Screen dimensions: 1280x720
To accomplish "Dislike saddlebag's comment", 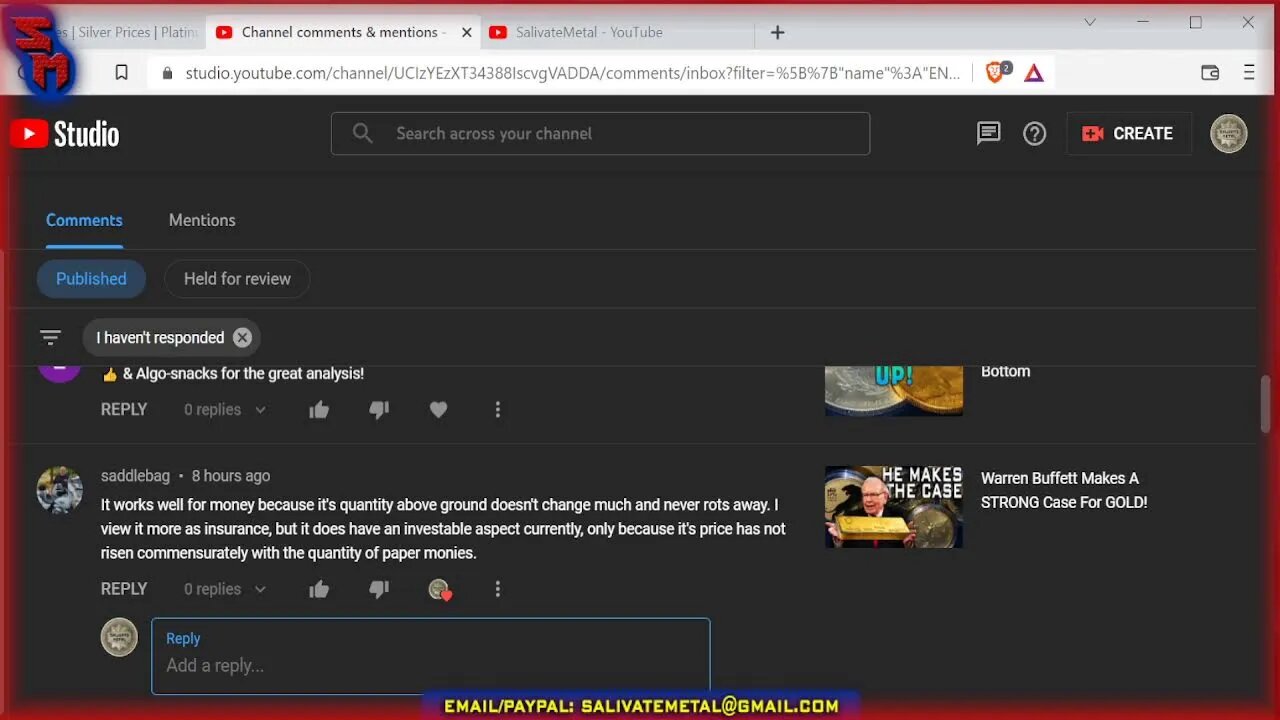I will pyautogui.click(x=379, y=589).
